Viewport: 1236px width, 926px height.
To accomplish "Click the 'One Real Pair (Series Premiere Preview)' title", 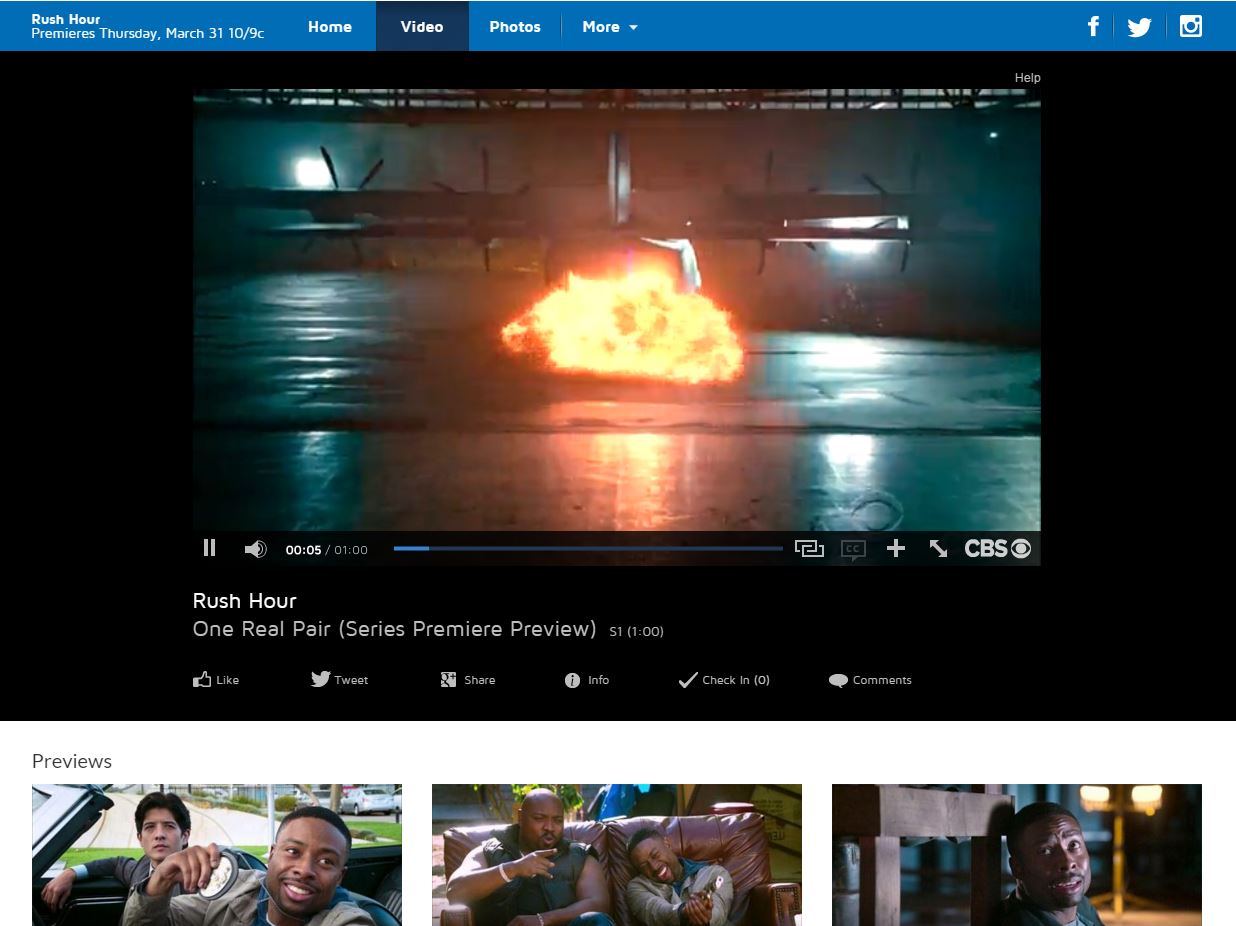I will click(x=395, y=629).
